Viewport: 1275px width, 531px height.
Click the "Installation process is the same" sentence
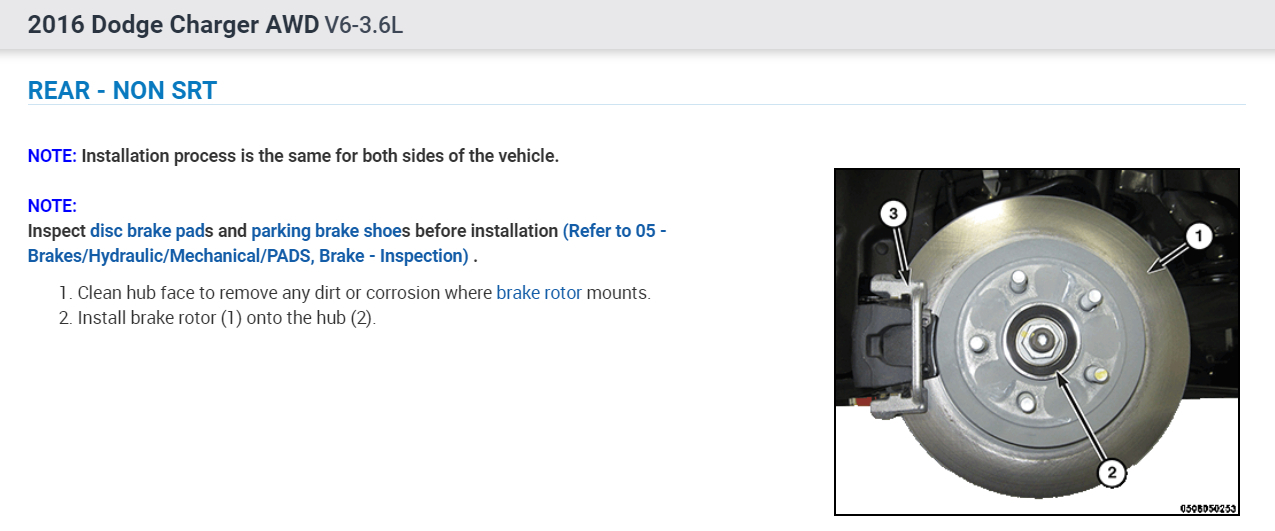[x=320, y=156]
